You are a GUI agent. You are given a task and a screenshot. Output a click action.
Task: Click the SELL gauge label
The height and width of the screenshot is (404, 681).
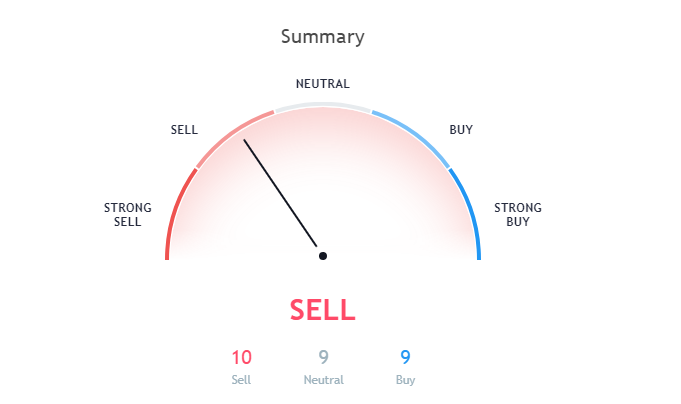click(x=184, y=130)
